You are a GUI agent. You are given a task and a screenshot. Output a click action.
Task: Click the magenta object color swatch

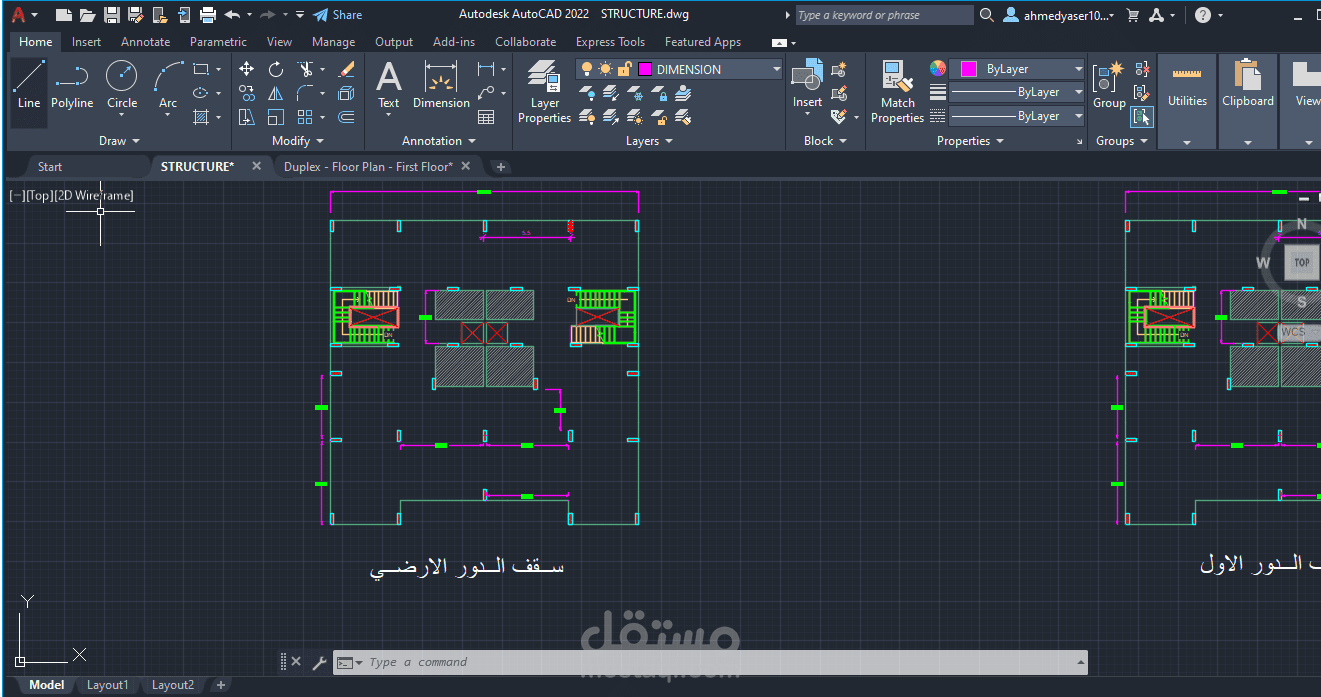coord(968,69)
